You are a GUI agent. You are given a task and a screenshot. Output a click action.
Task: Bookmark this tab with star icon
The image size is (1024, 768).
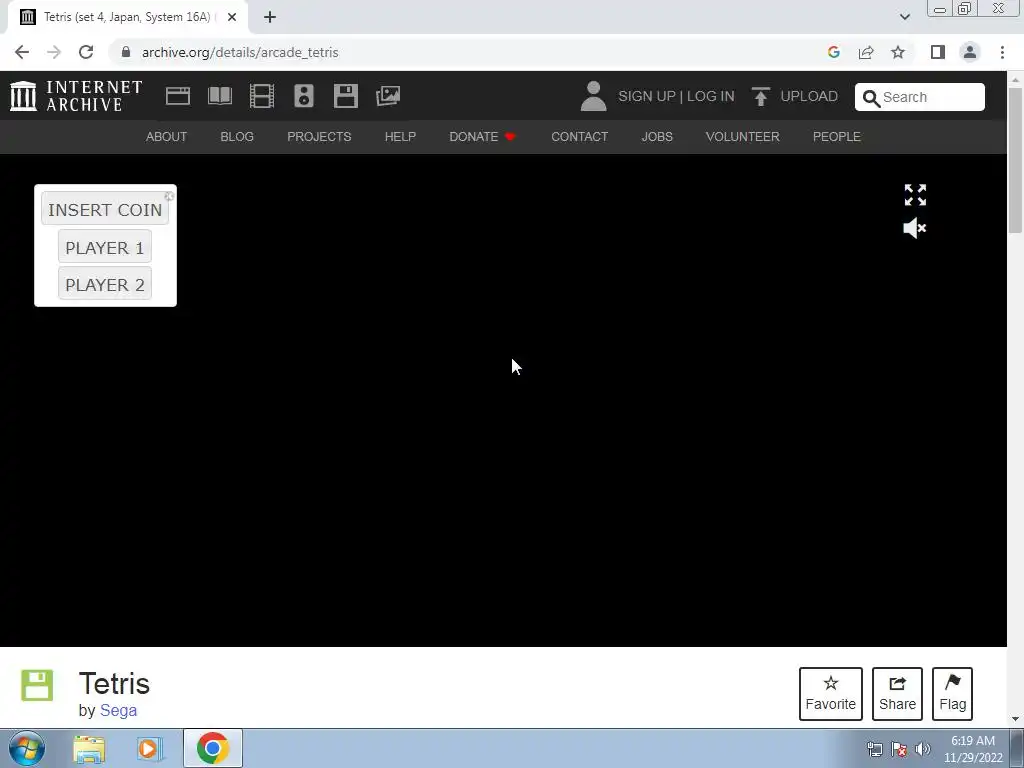click(899, 52)
